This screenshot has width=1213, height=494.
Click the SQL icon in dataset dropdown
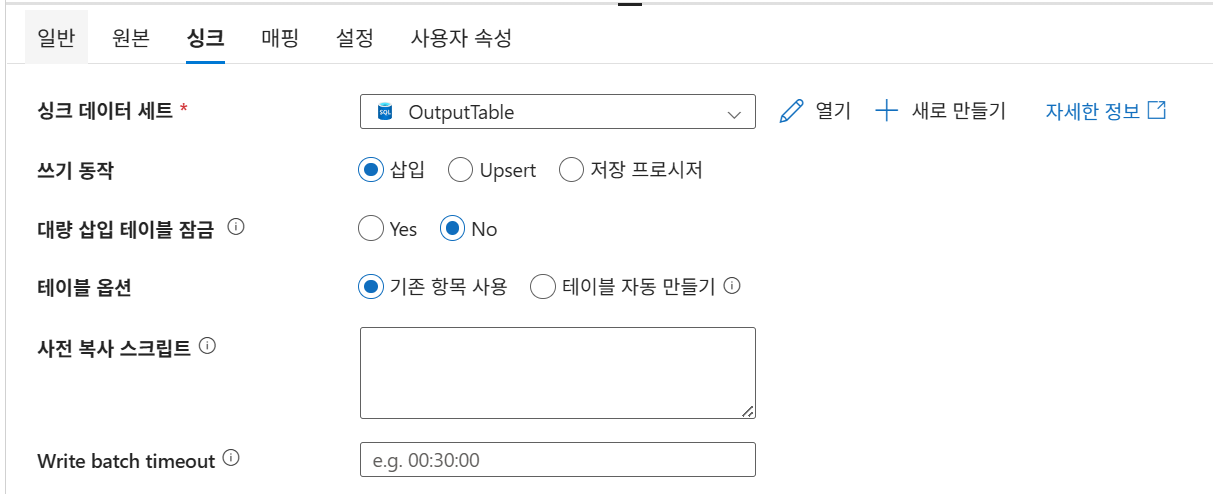[x=384, y=112]
